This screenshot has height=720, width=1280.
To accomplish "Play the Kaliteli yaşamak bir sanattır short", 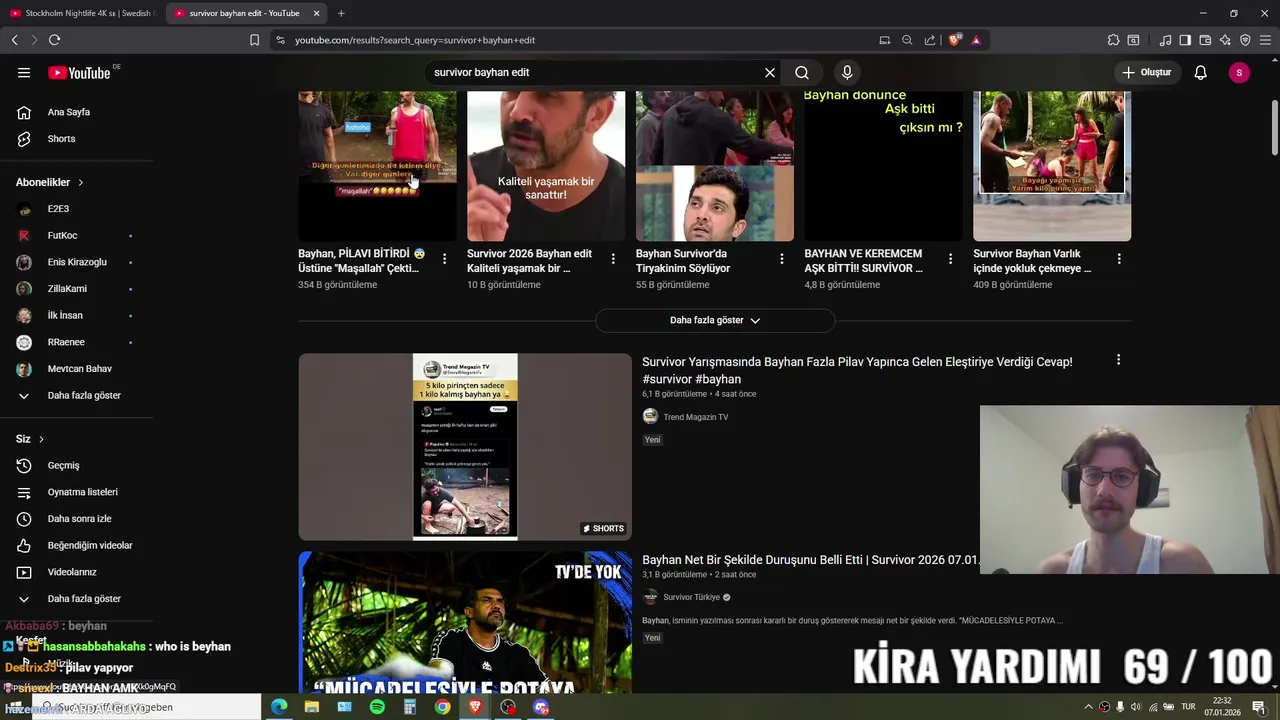I will (x=546, y=166).
